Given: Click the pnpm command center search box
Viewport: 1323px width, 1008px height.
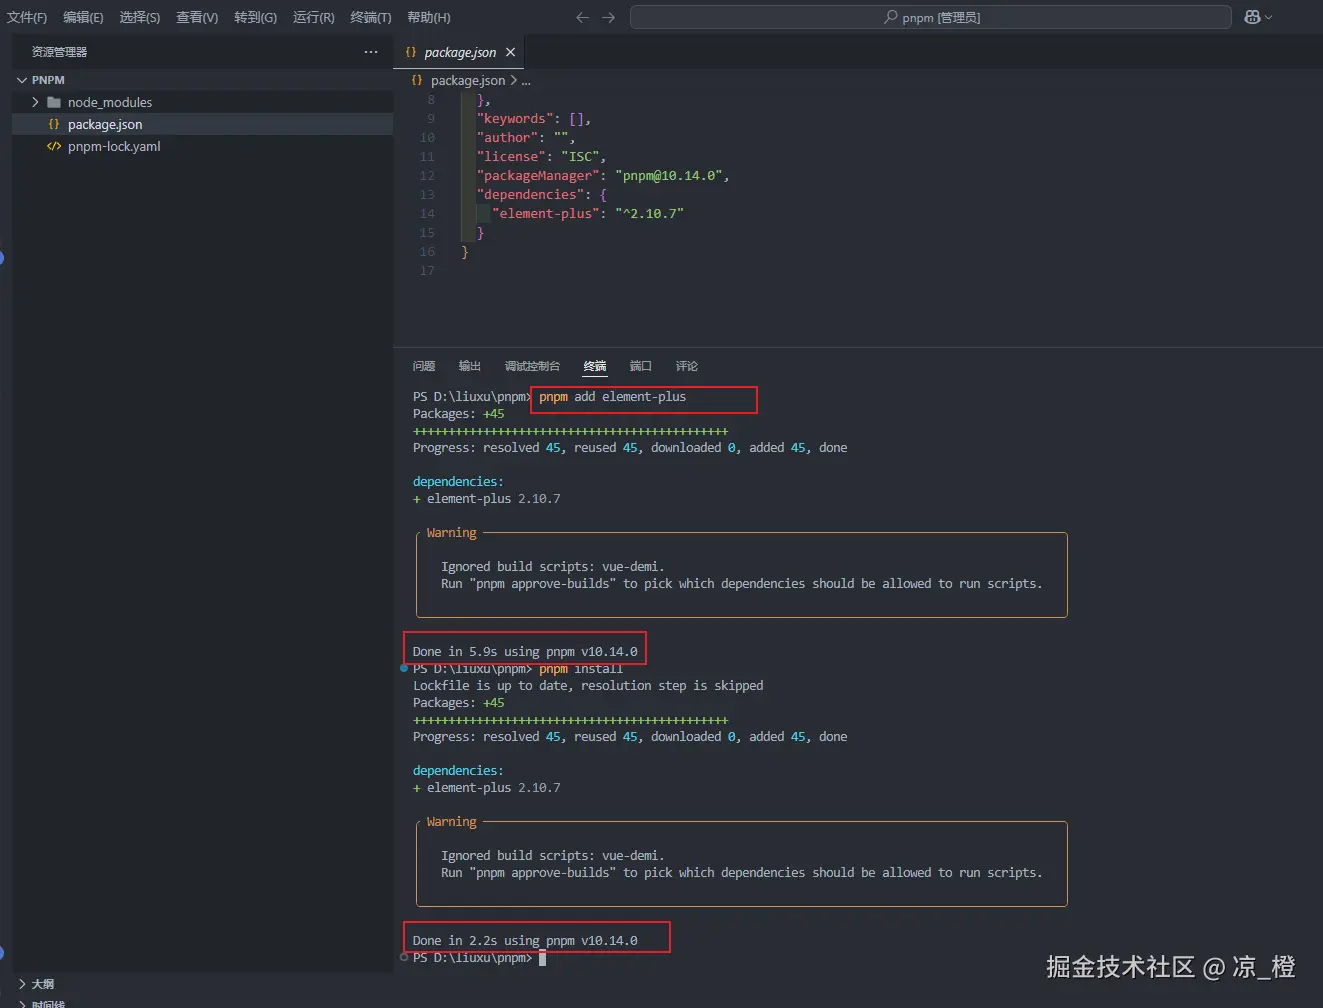Looking at the screenshot, I should click(930, 17).
